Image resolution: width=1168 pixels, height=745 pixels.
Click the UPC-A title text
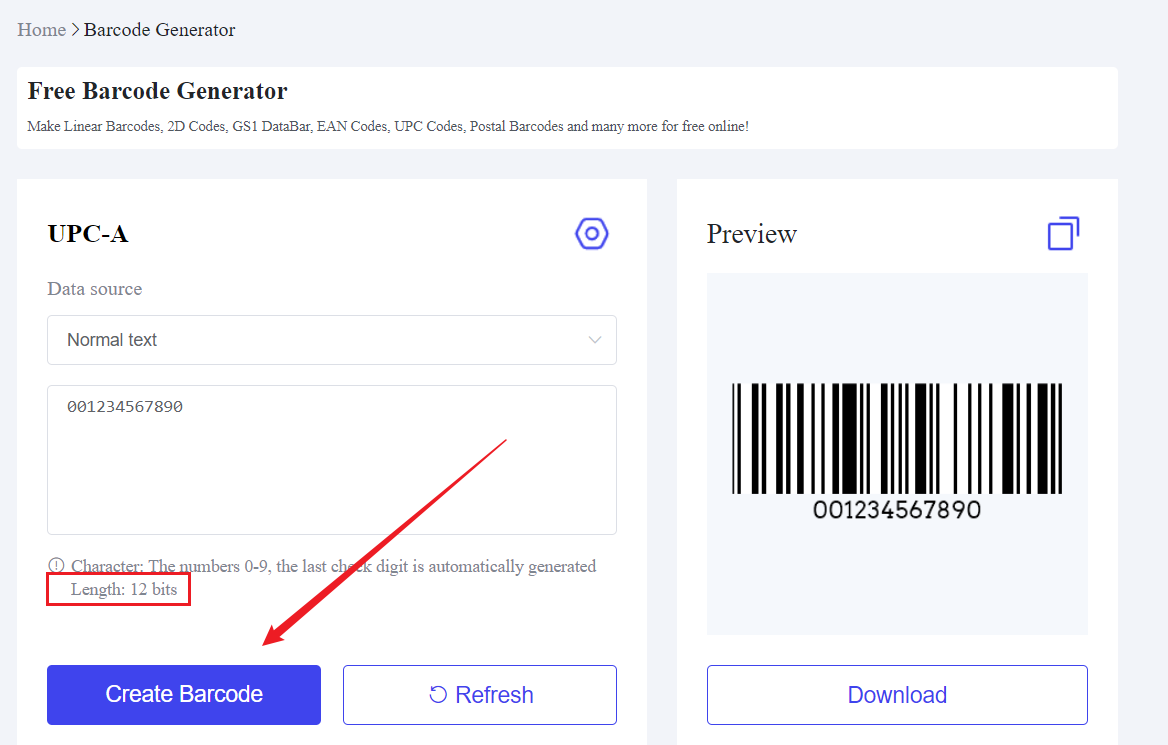click(88, 234)
